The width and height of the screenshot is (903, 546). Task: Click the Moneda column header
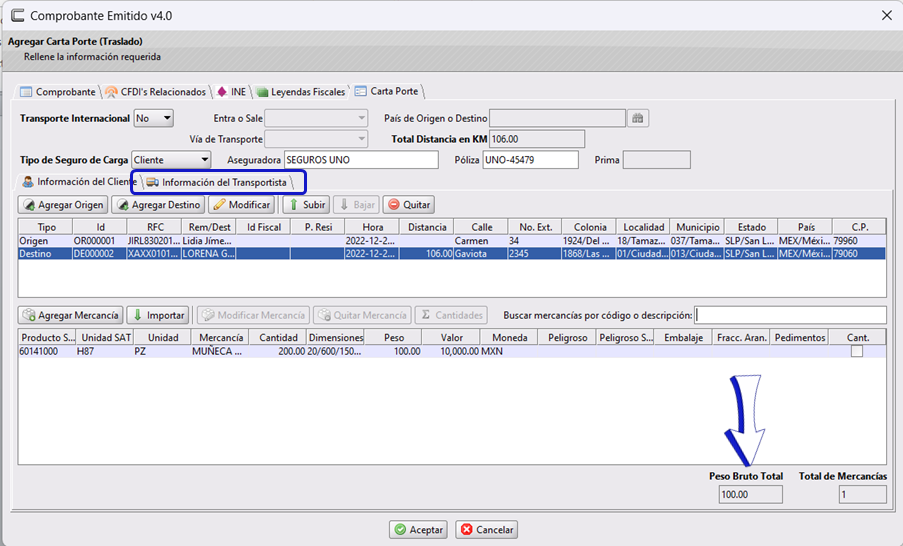click(509, 338)
